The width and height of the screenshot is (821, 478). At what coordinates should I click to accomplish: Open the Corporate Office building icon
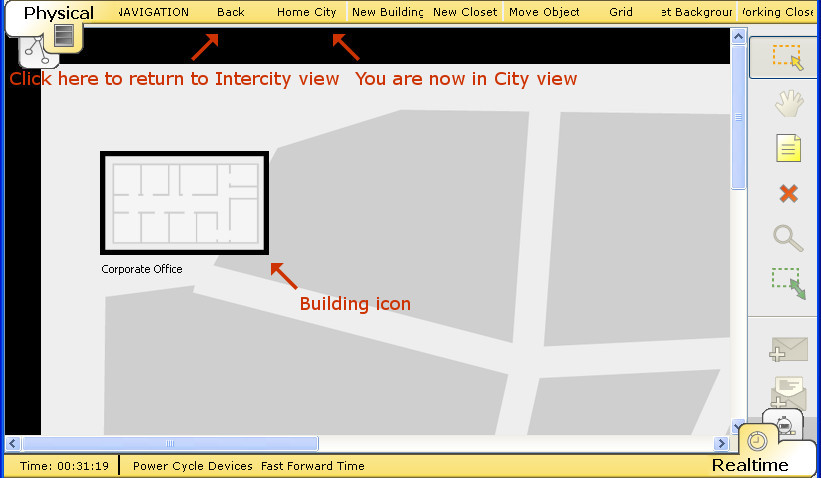click(184, 203)
